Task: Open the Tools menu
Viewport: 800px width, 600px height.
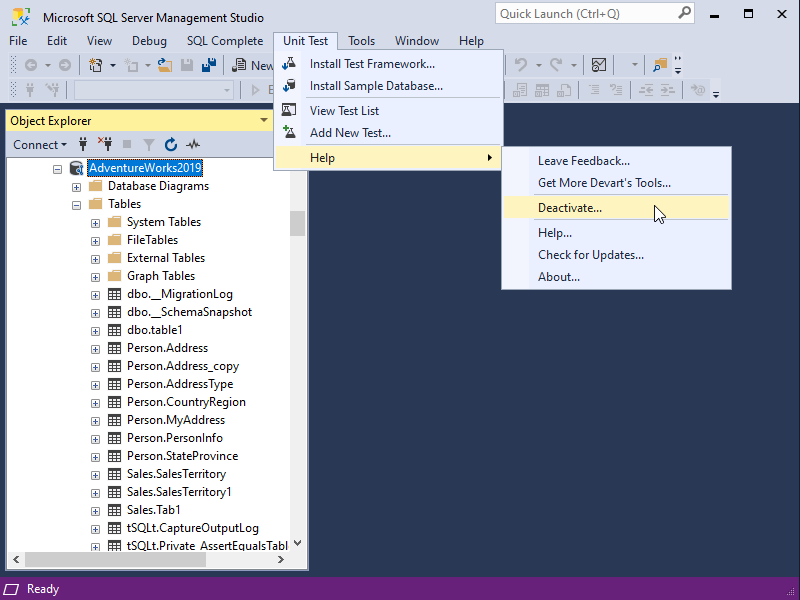Action: (361, 41)
